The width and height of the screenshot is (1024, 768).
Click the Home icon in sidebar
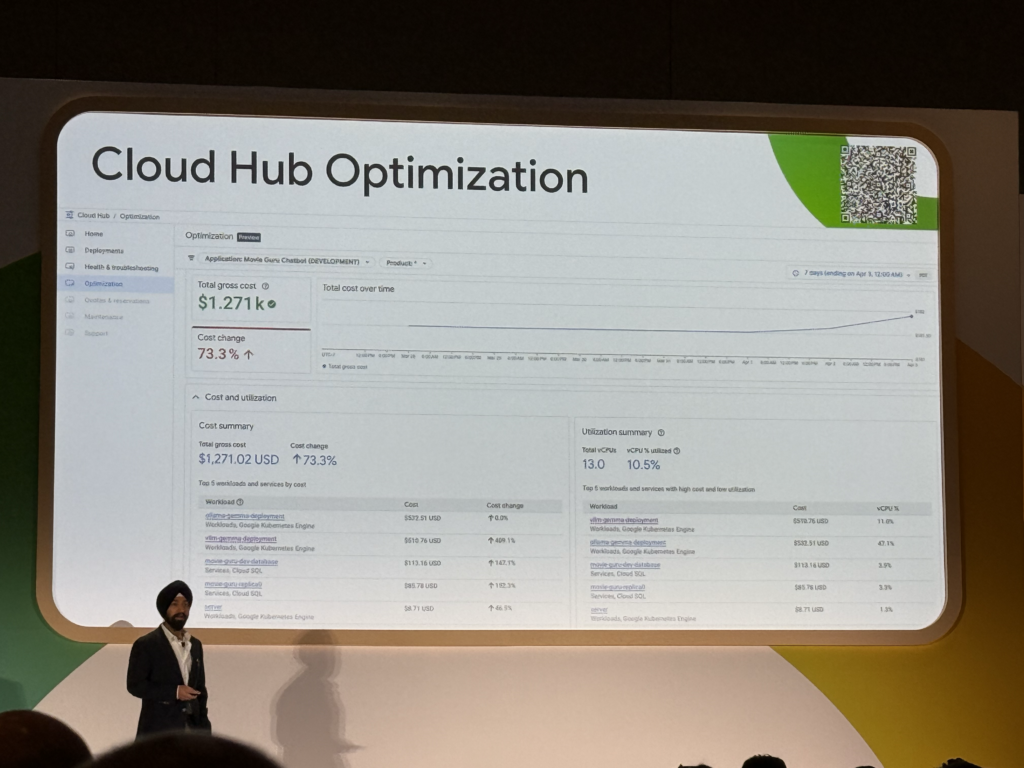(70, 233)
